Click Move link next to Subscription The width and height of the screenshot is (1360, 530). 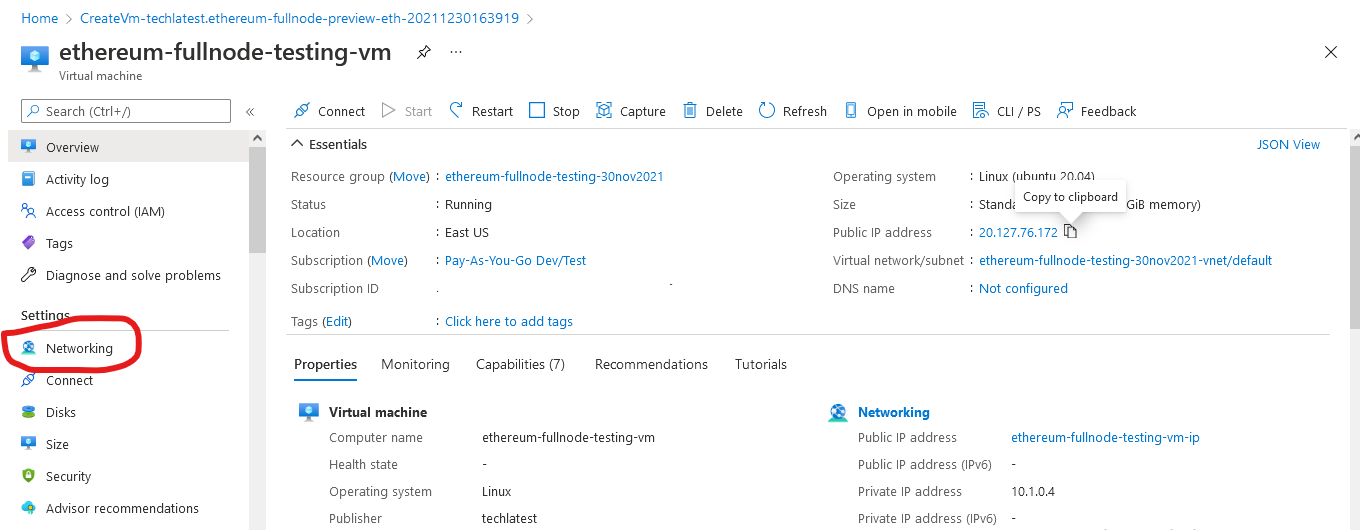388,260
